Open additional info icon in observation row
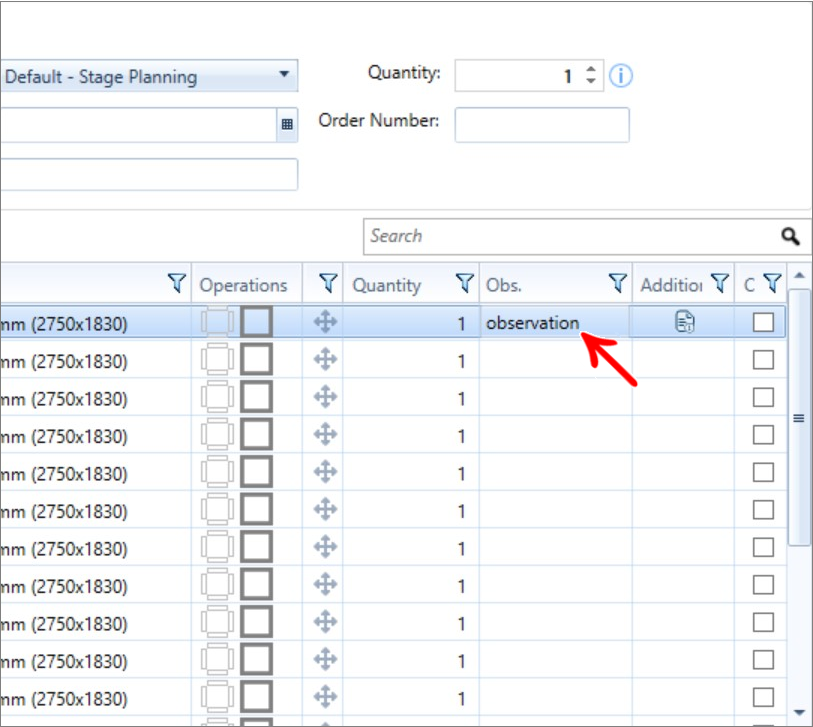The height and width of the screenshot is (727, 813). [684, 321]
